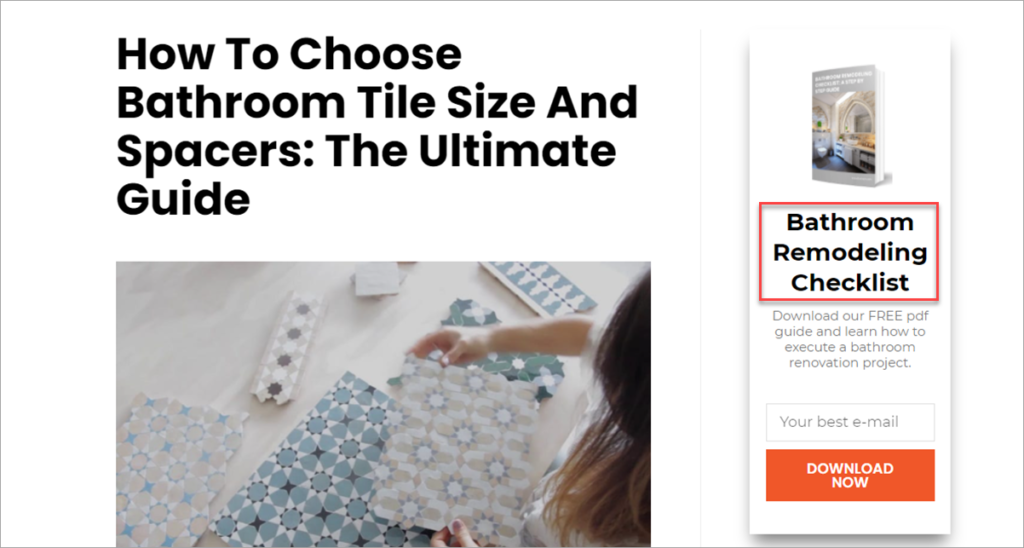Click the DOWNLOAD NOW orange button

(x=850, y=475)
